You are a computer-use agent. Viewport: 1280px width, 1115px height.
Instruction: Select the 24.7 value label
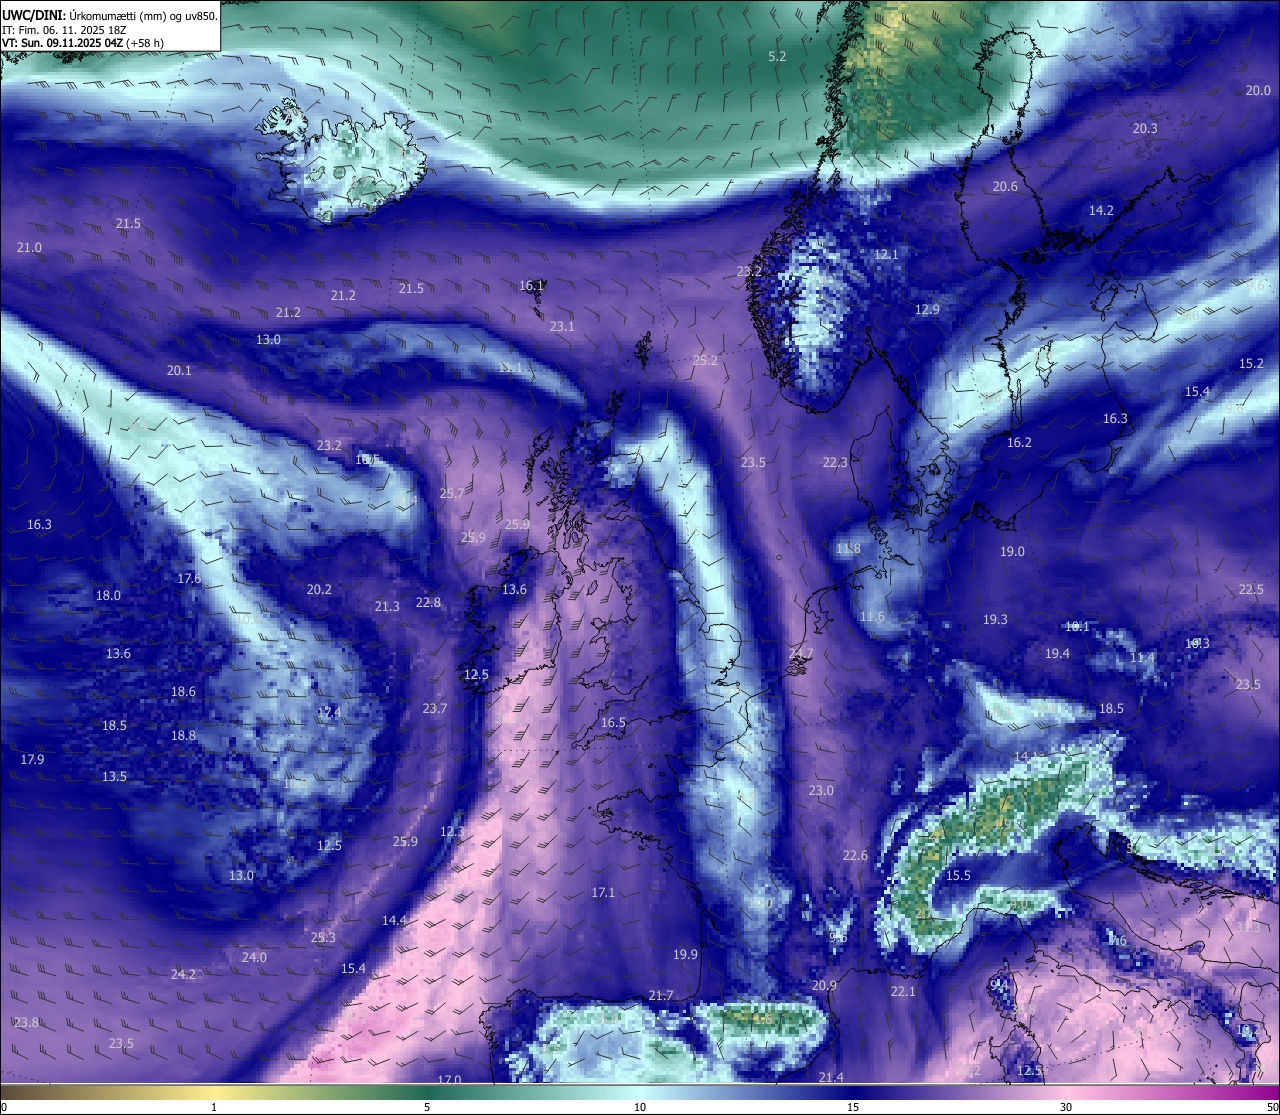[800, 654]
